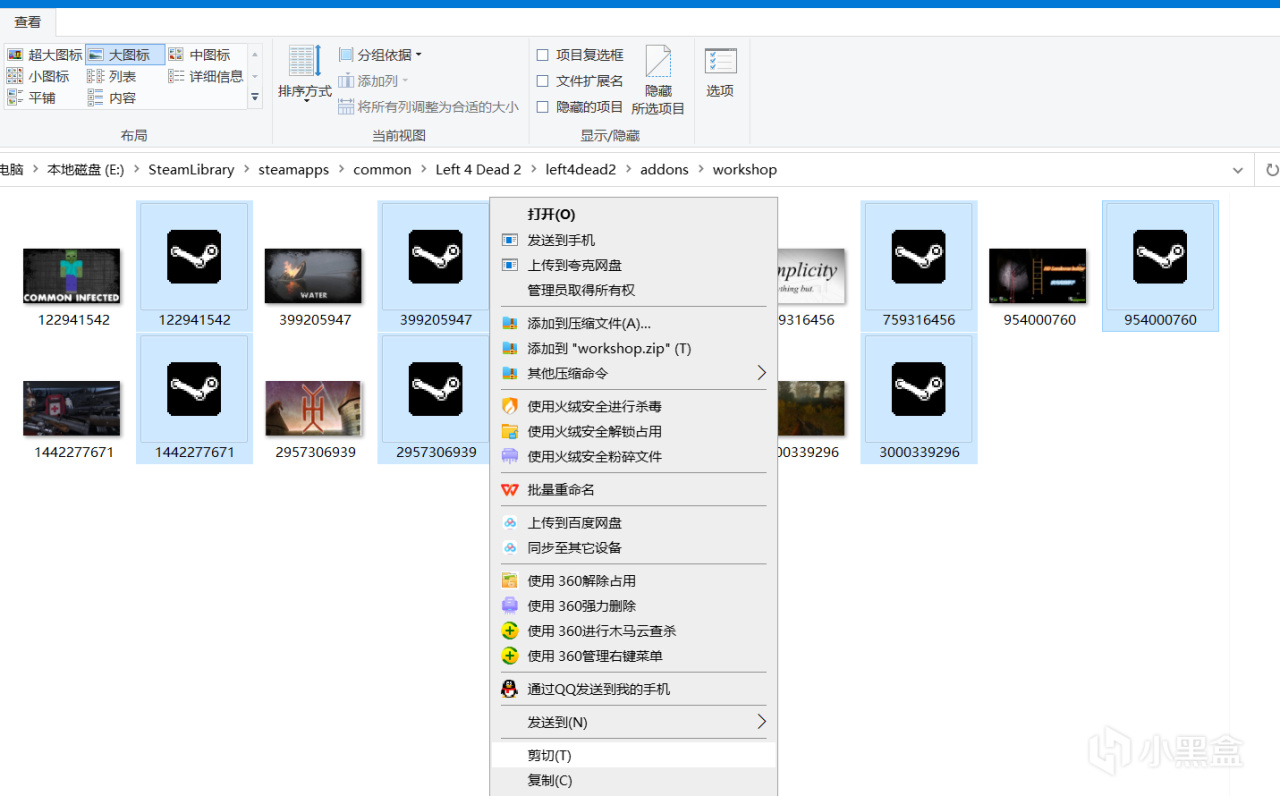Click 同步至其它设备 menu entry
Viewport: 1280px width, 796px height.
point(633,547)
